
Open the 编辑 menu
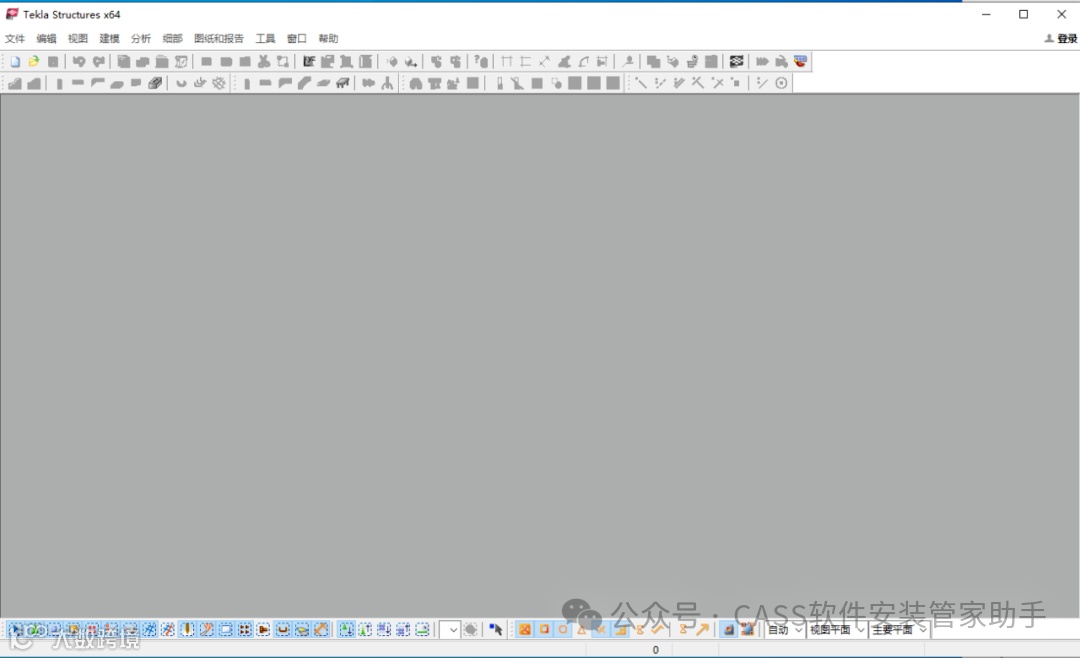(x=46, y=39)
